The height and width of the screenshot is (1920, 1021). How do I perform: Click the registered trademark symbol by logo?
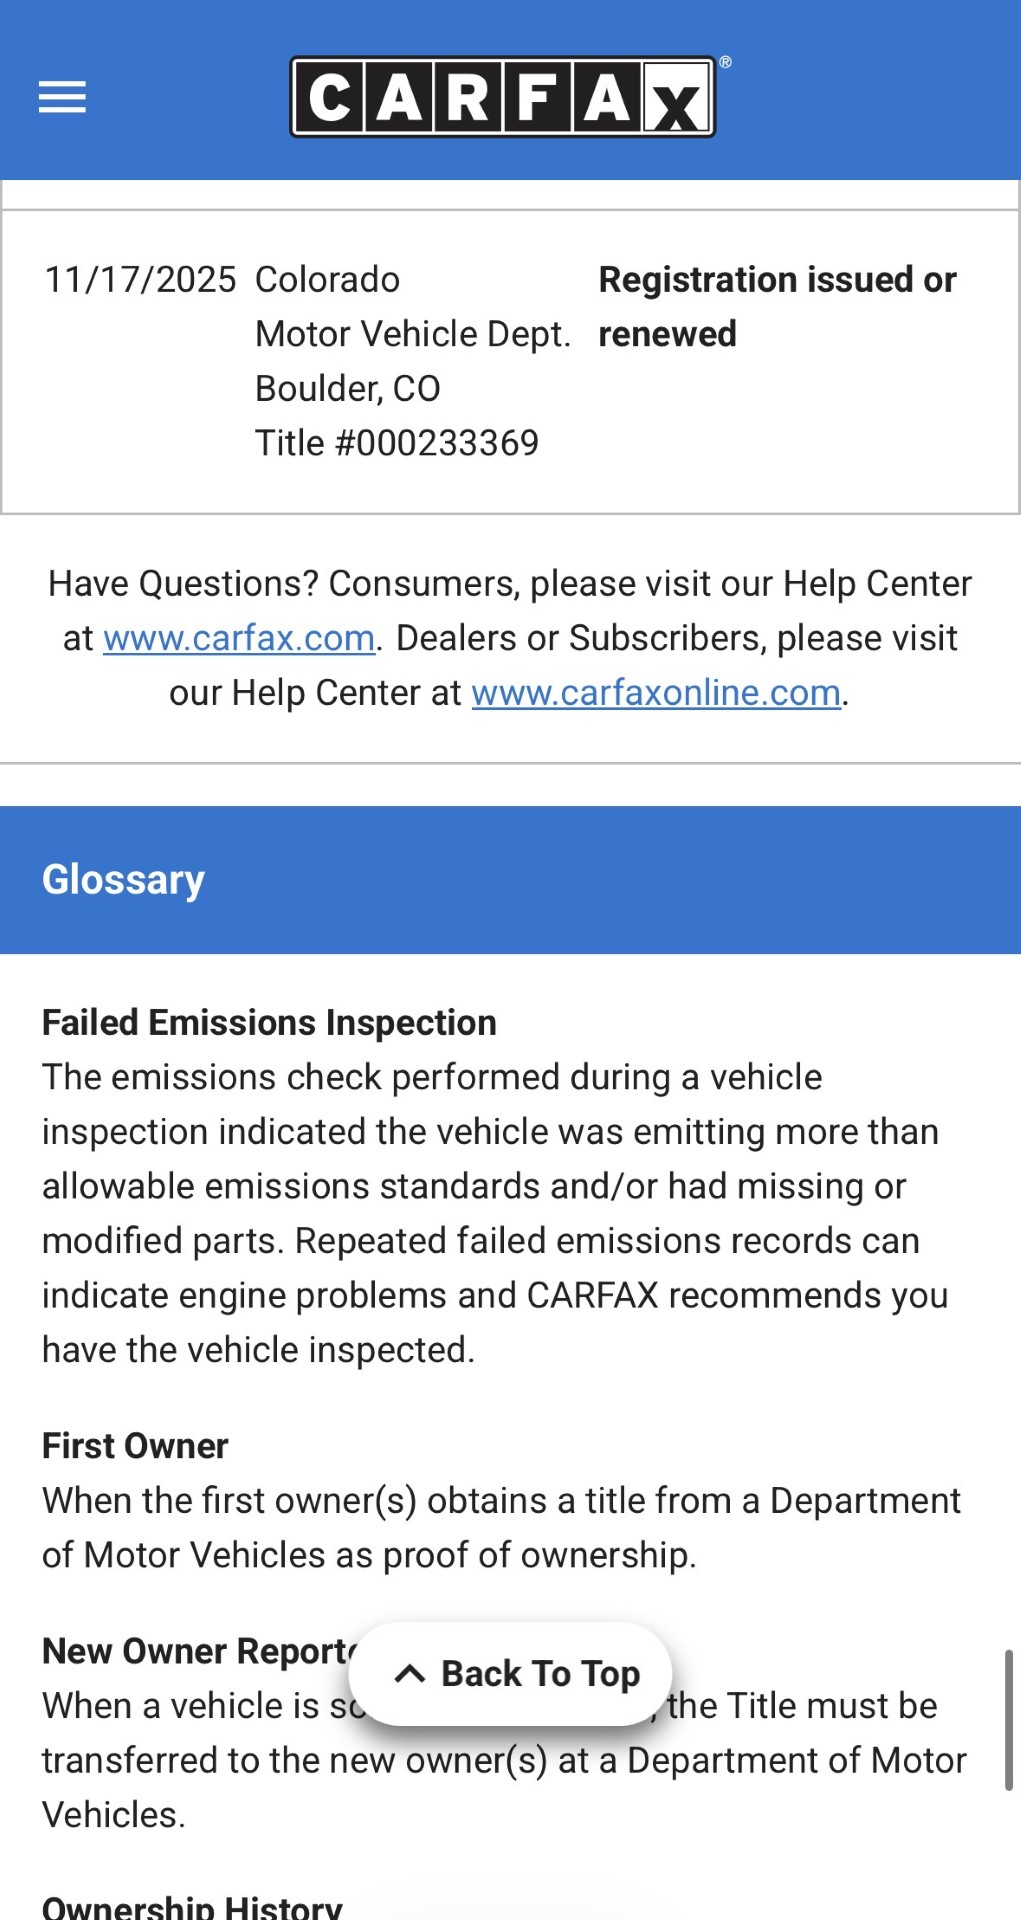(726, 62)
